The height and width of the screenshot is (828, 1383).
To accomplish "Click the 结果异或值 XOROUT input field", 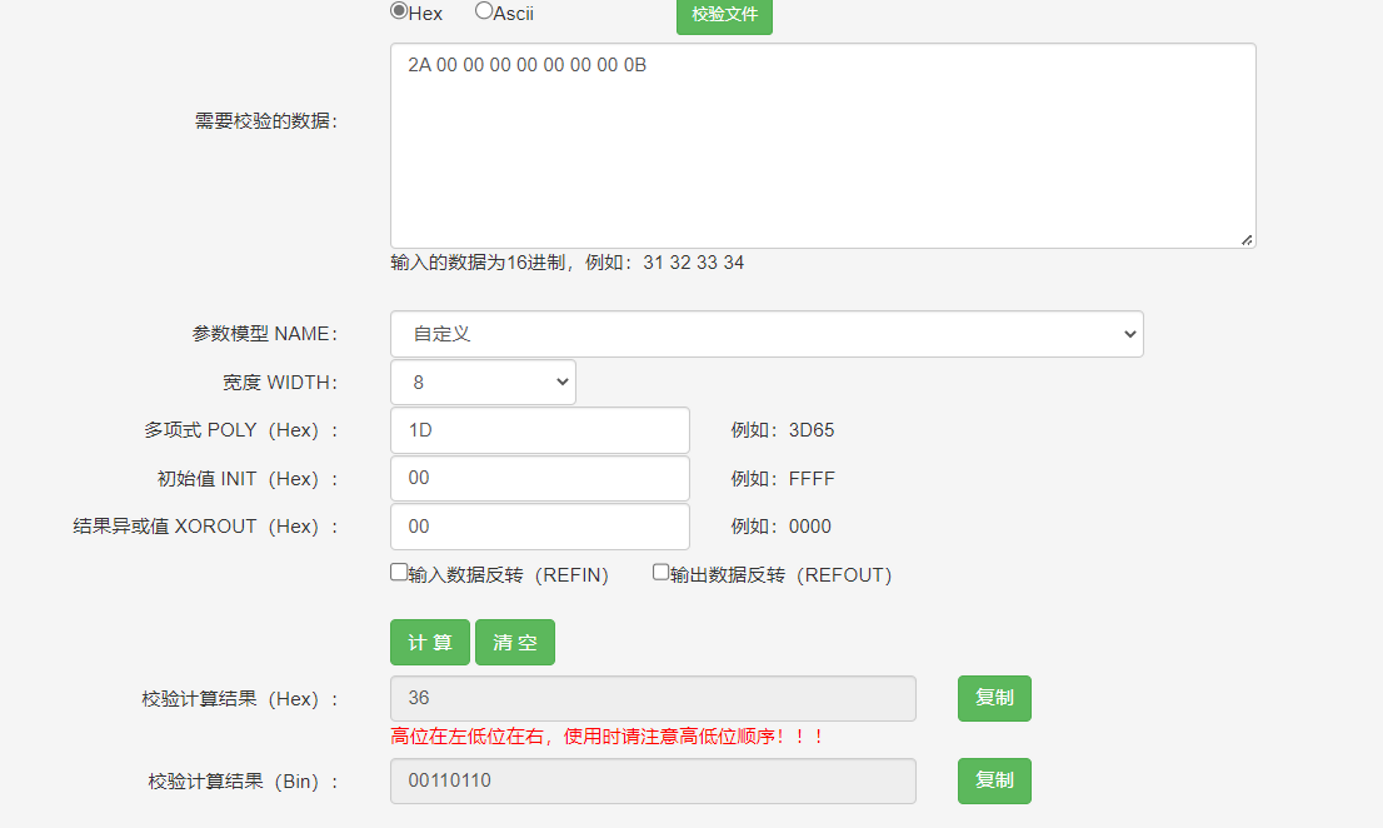I will click(x=539, y=526).
